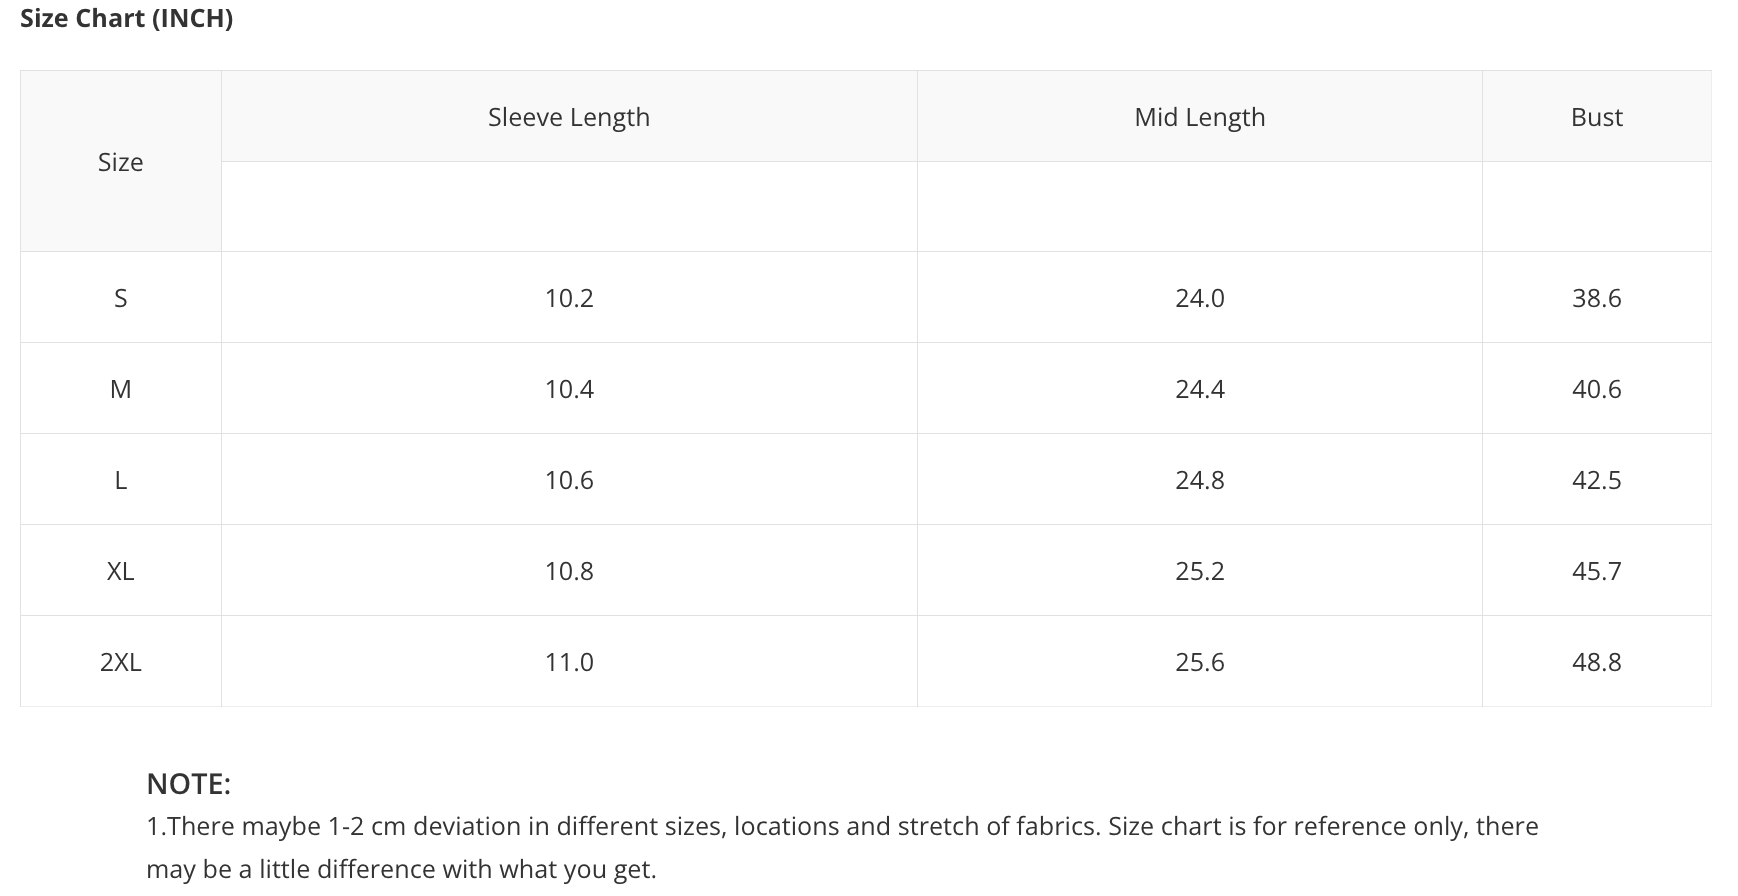
Task: Select the M size row label
Action: click(120, 389)
